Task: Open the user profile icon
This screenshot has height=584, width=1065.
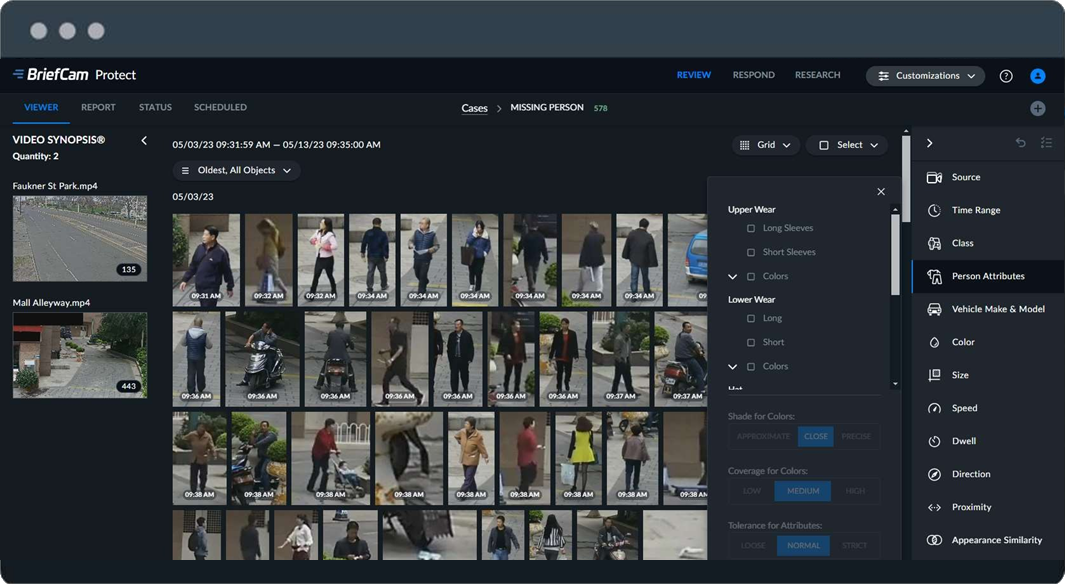Action: click(1037, 76)
